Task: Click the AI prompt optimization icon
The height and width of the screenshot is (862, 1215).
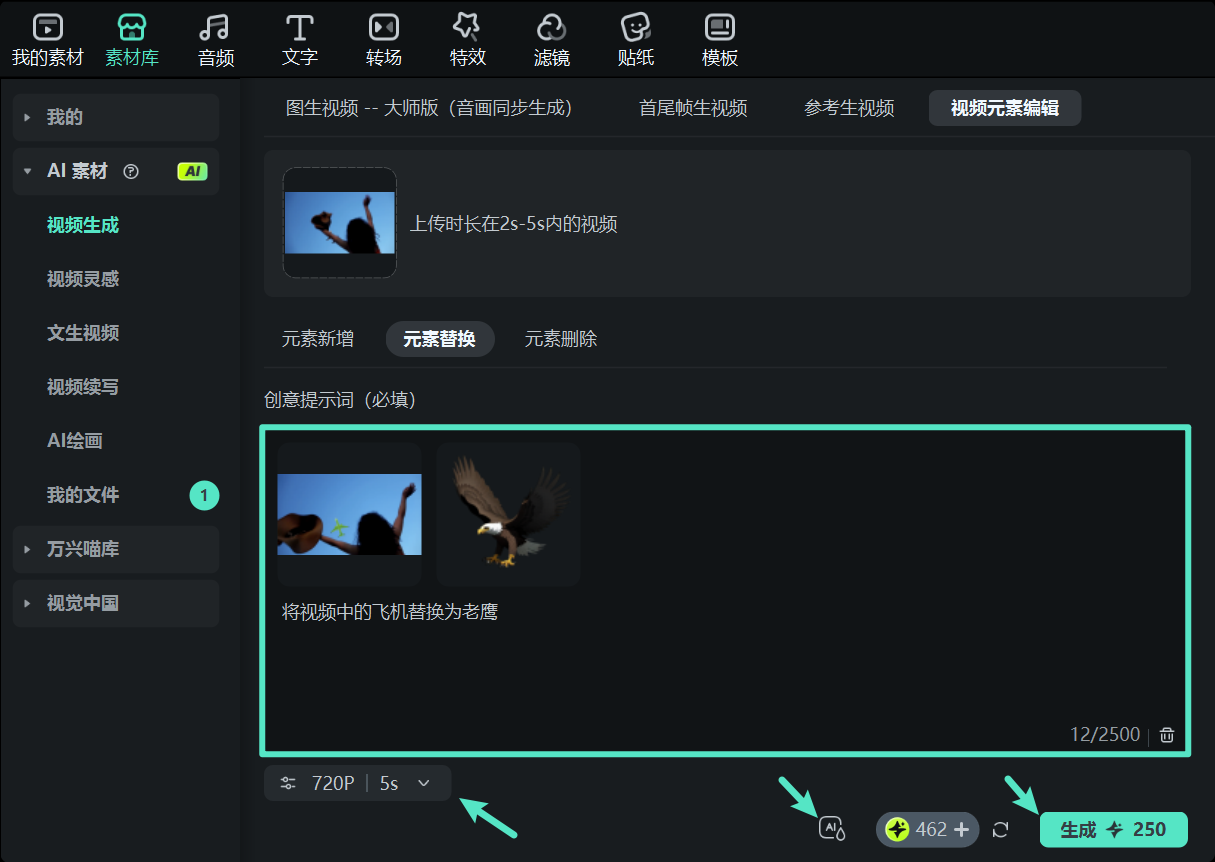Action: coord(831,829)
